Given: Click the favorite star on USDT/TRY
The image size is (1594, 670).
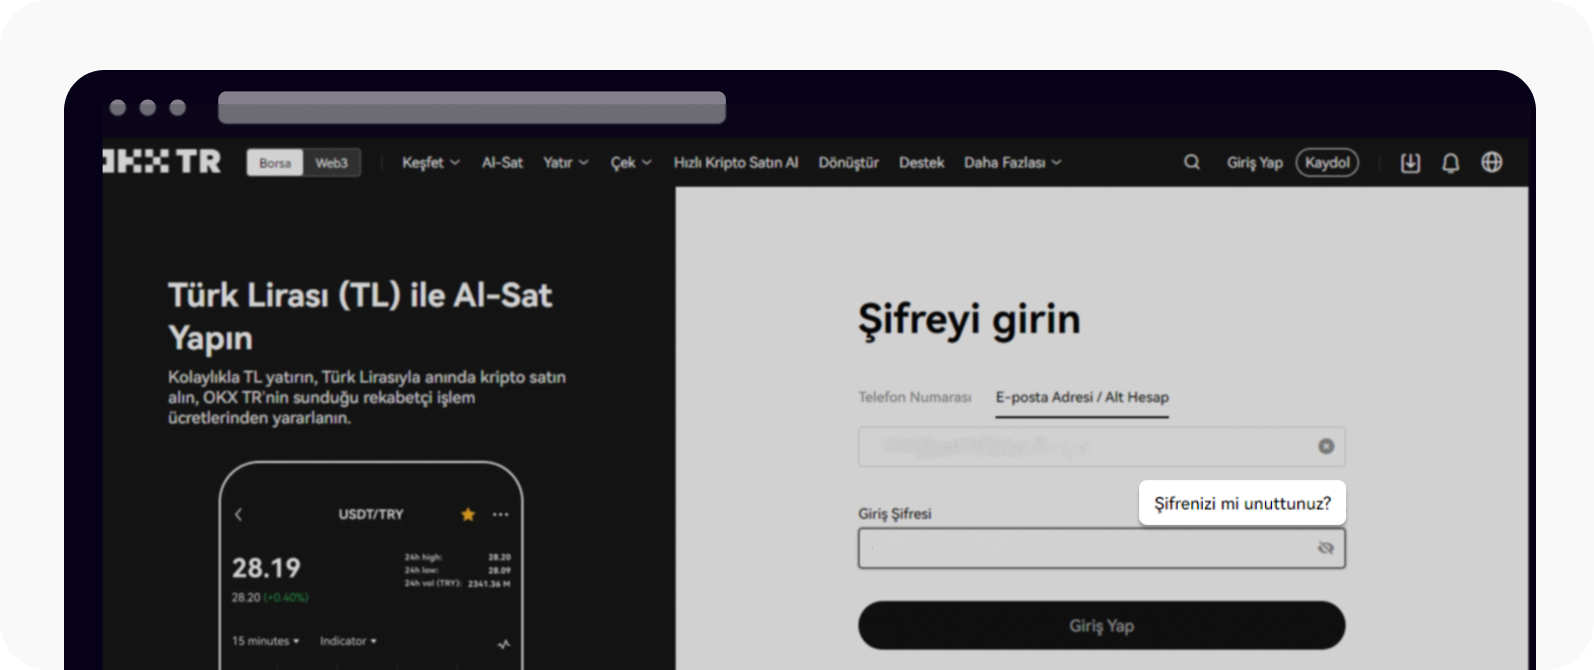Looking at the screenshot, I should point(468,514).
